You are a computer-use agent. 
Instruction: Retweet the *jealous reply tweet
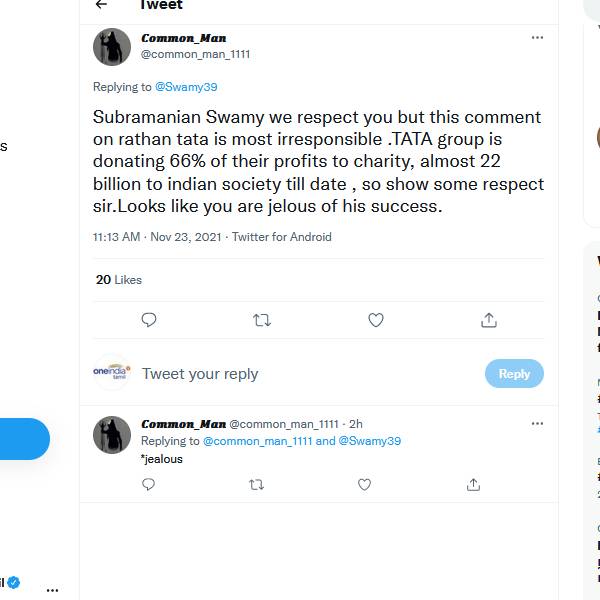[256, 485]
